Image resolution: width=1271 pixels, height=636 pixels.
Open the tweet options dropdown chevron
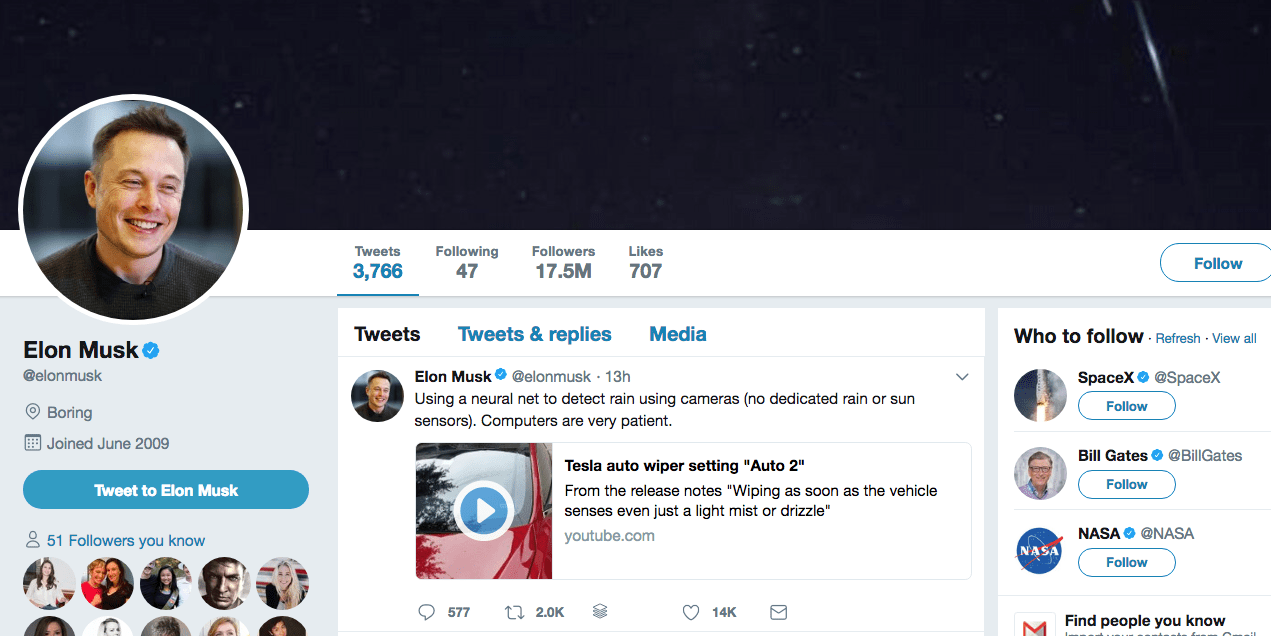(962, 377)
